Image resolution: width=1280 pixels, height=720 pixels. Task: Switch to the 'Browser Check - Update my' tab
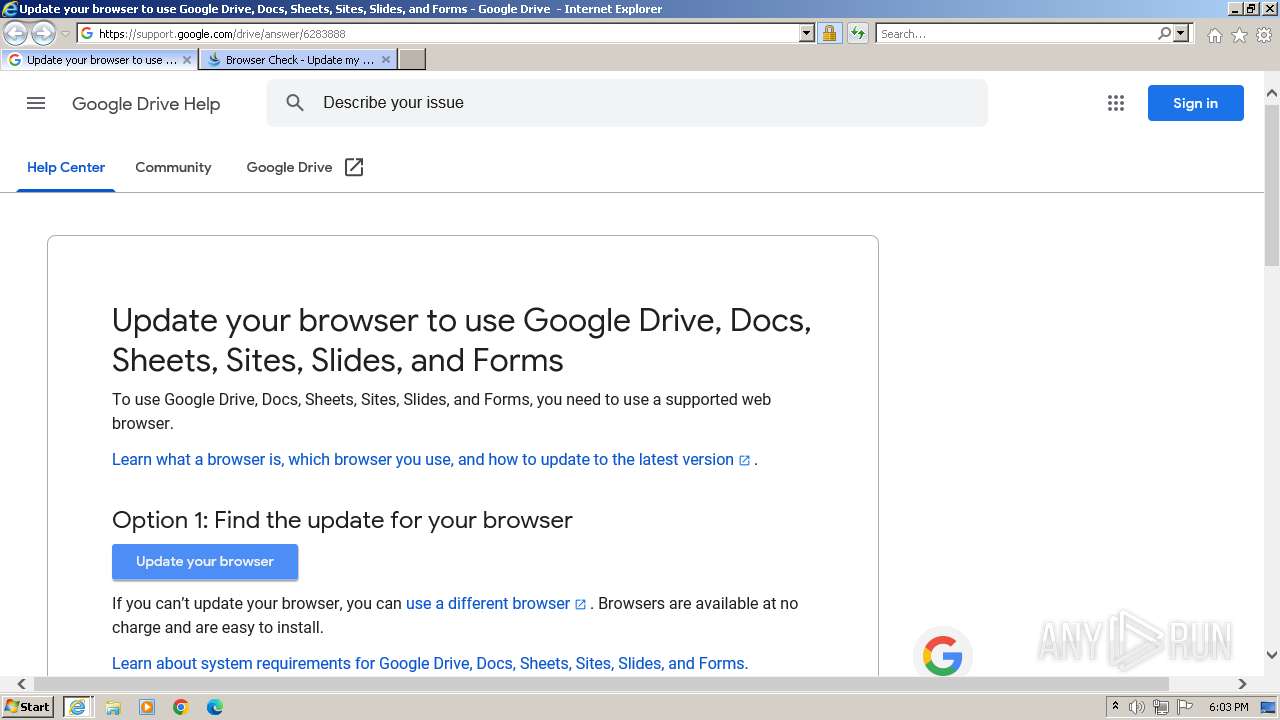(298, 60)
